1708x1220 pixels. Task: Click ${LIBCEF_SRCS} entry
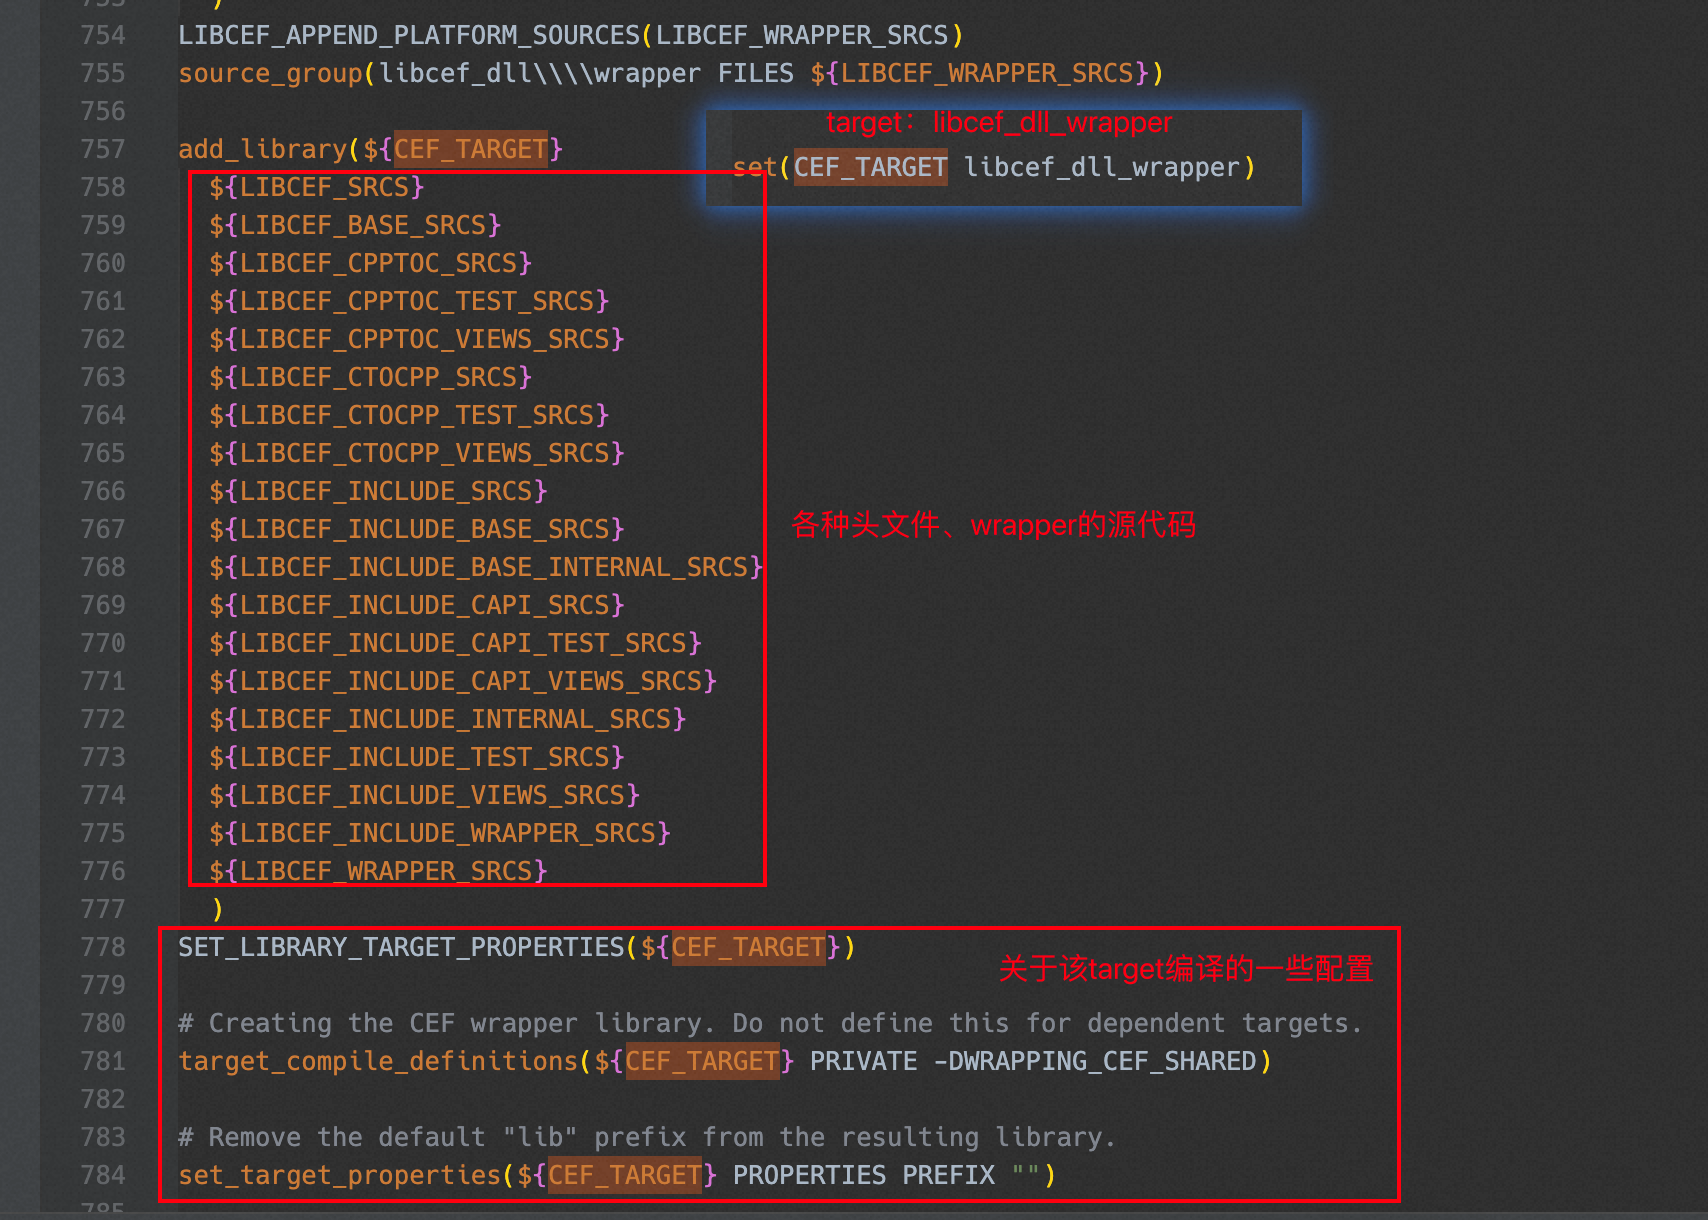coord(317,187)
